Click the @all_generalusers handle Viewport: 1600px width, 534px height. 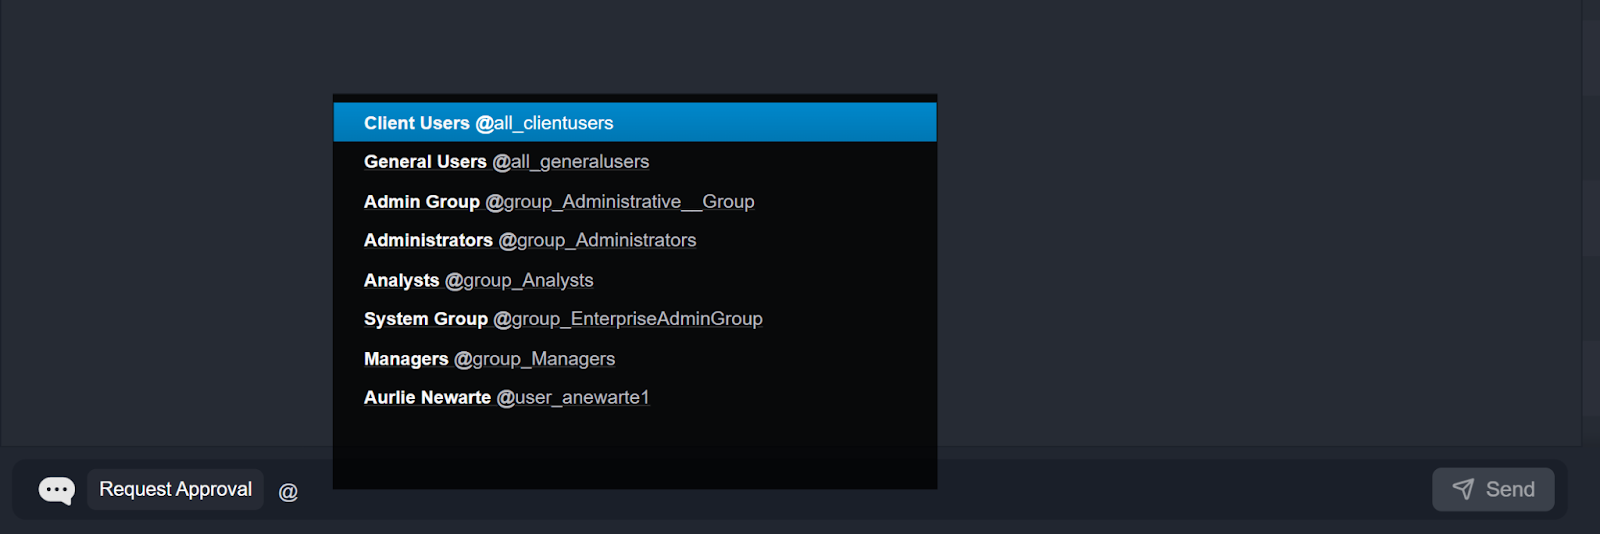570,162
